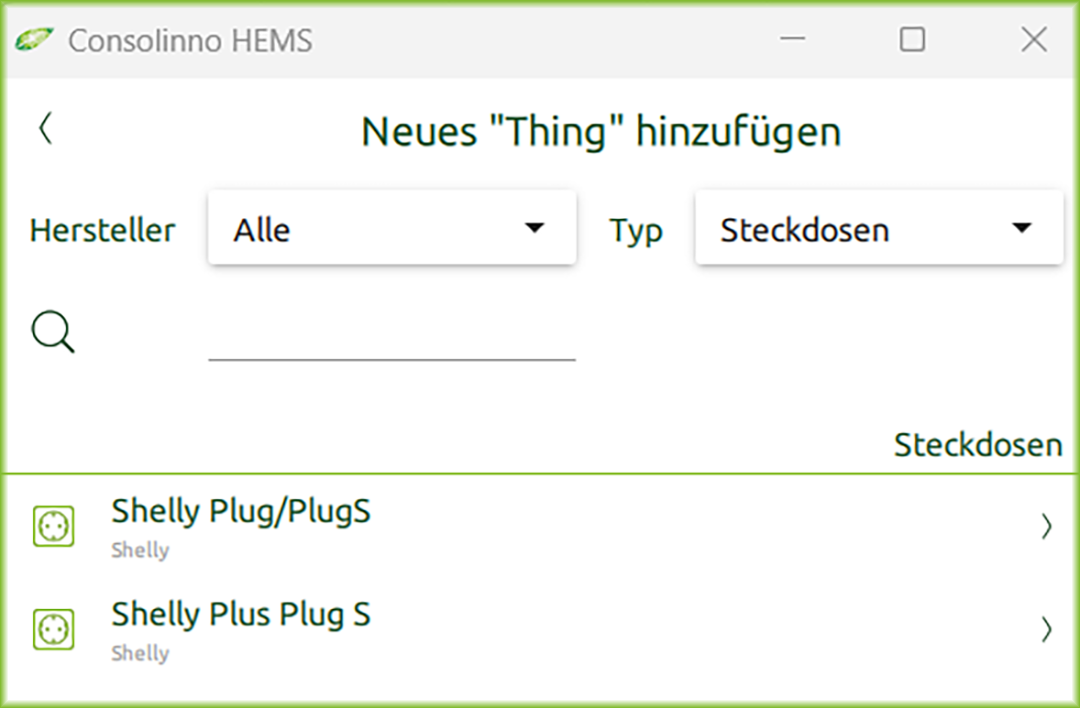Viewport: 1080px width, 708px height.
Task: Maximize the Consolinno HEMS window
Action: [912, 40]
